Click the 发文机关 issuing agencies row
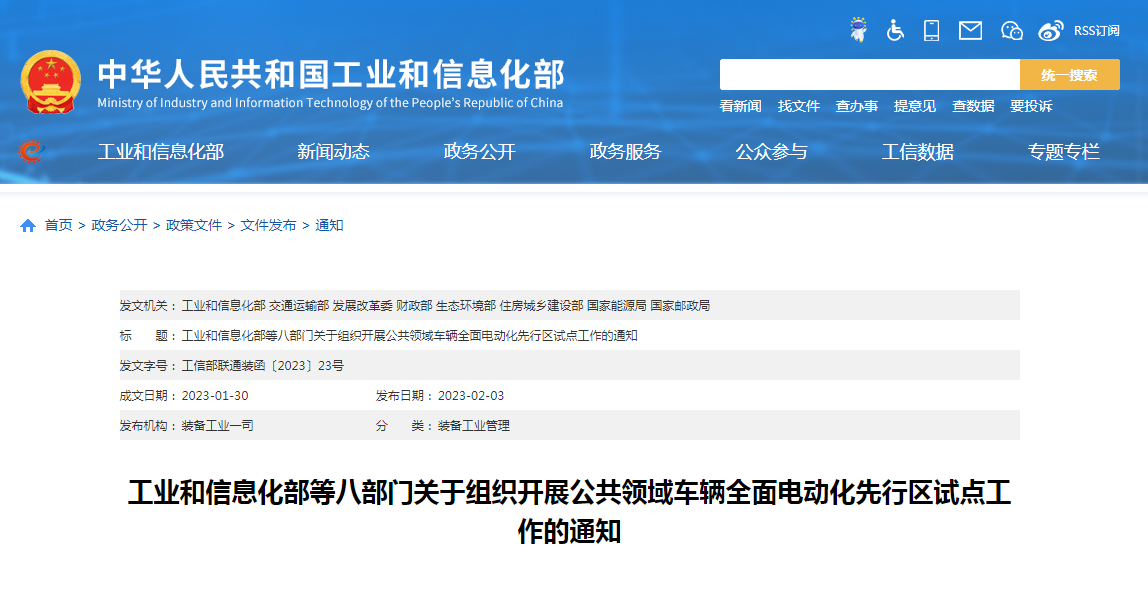The image size is (1148, 600). [570, 305]
